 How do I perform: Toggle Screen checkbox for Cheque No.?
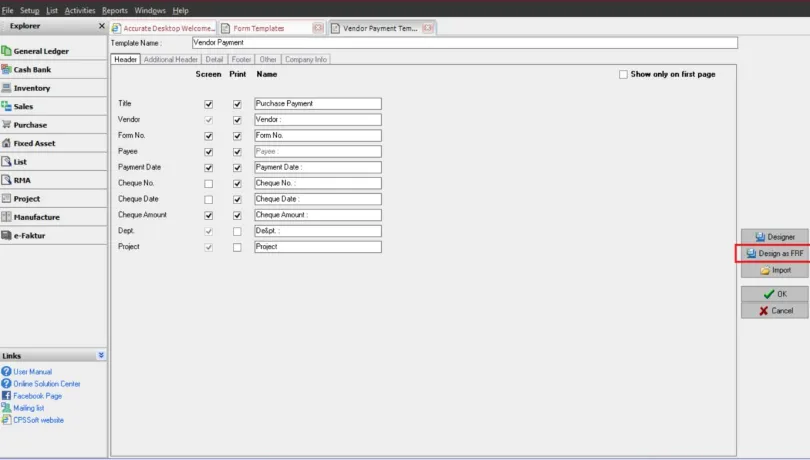[208, 183]
